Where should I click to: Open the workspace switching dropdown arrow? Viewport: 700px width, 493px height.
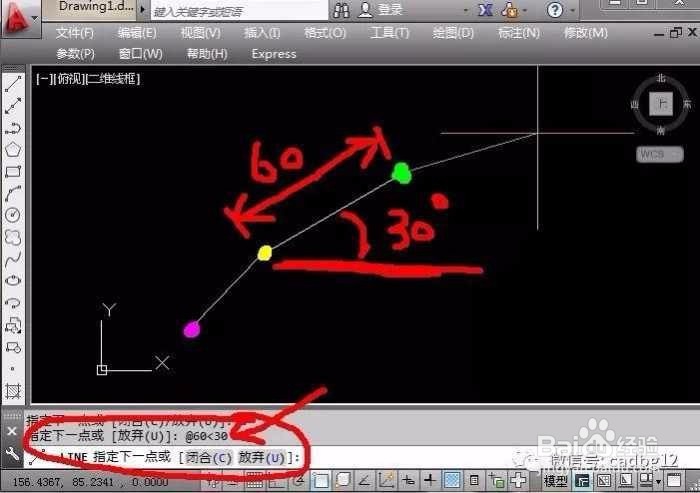tap(658, 482)
